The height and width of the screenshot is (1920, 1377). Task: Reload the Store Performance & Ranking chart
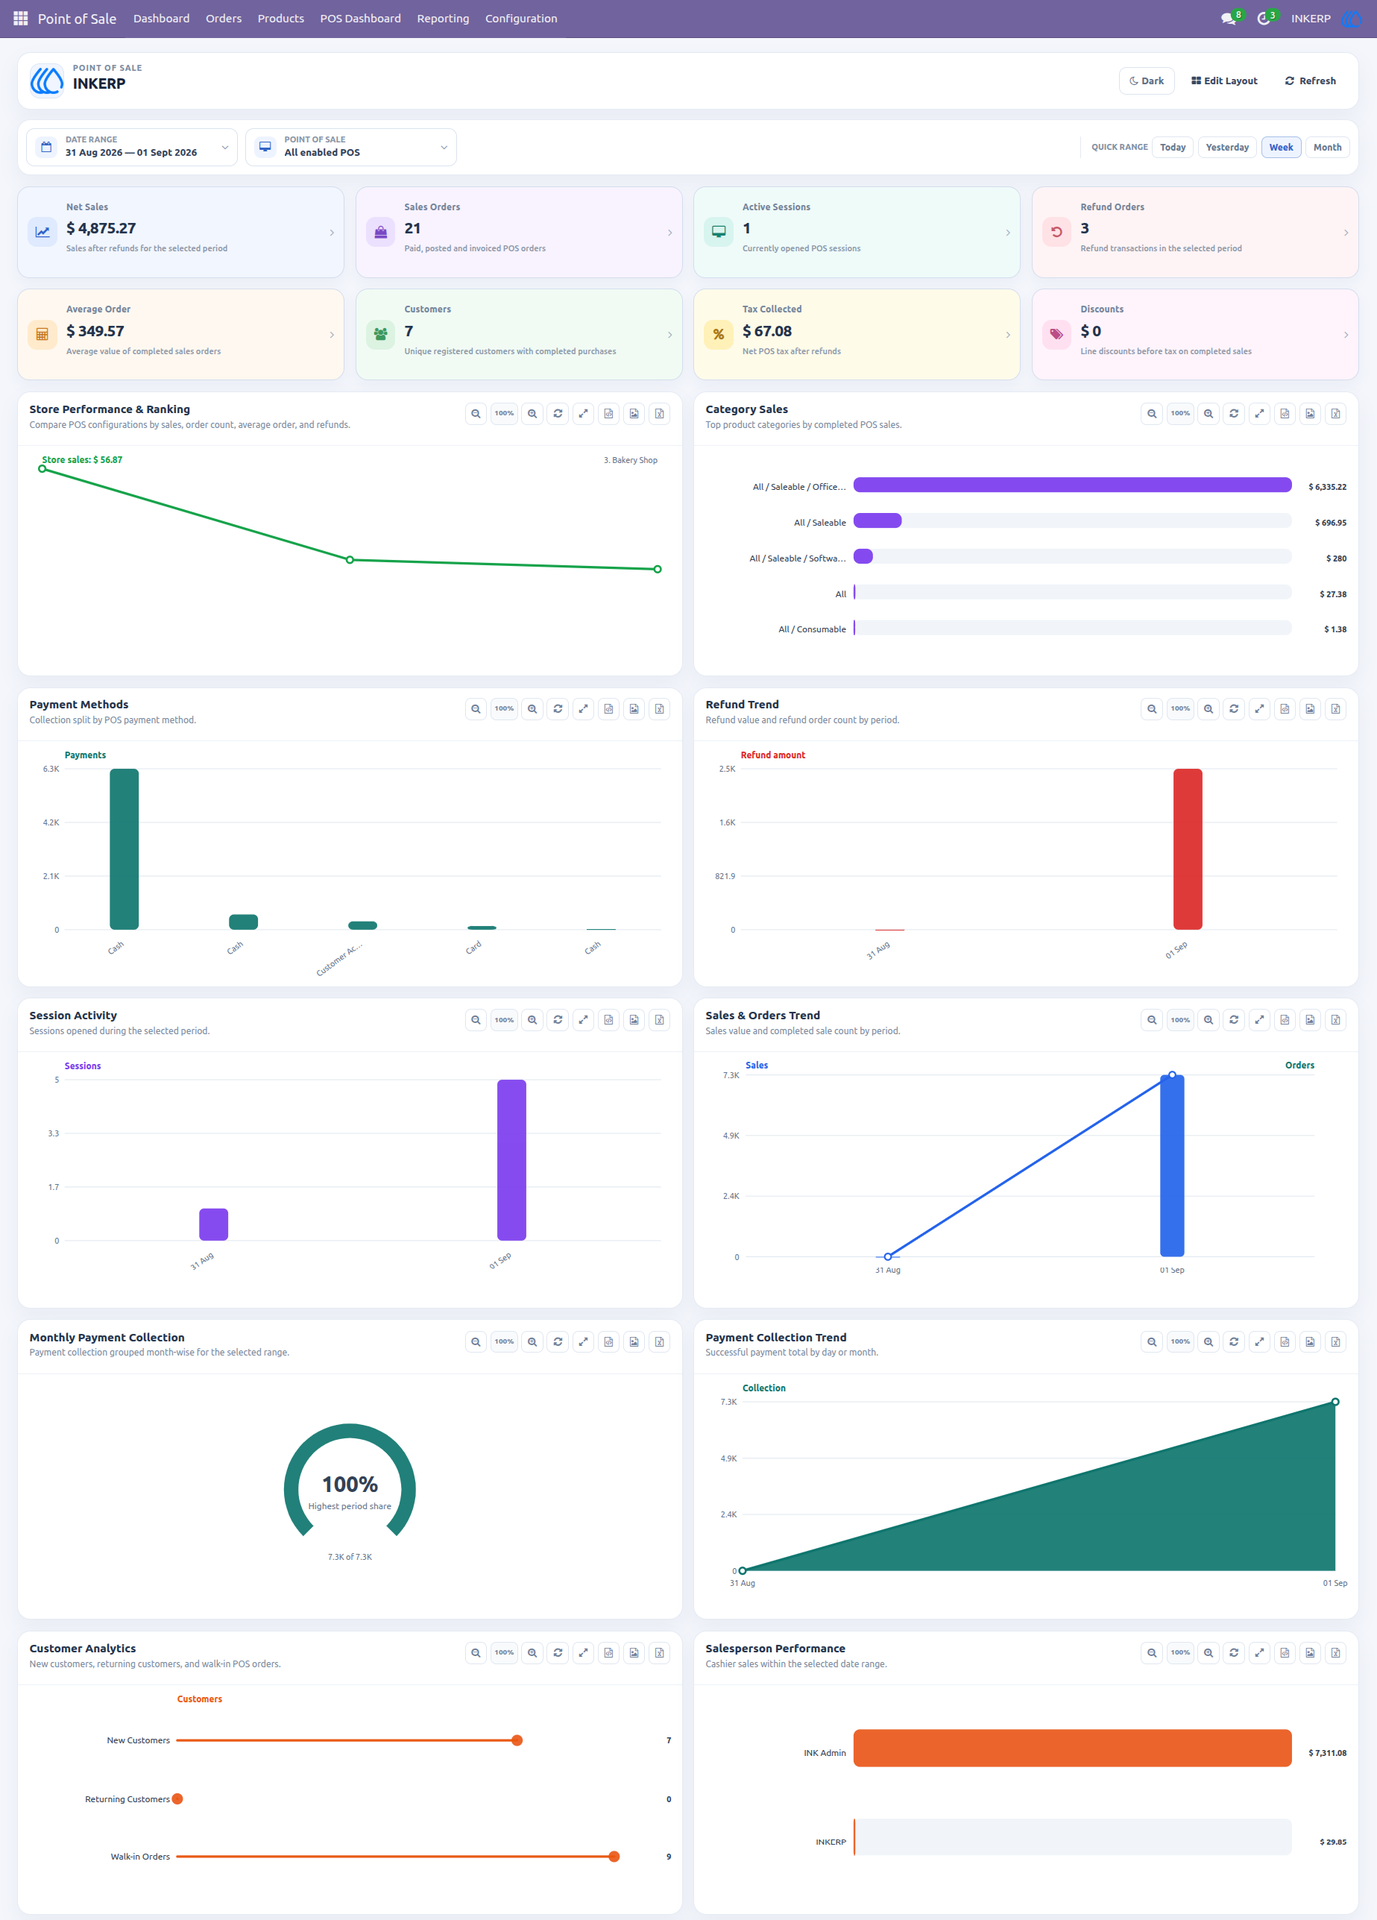tap(558, 413)
